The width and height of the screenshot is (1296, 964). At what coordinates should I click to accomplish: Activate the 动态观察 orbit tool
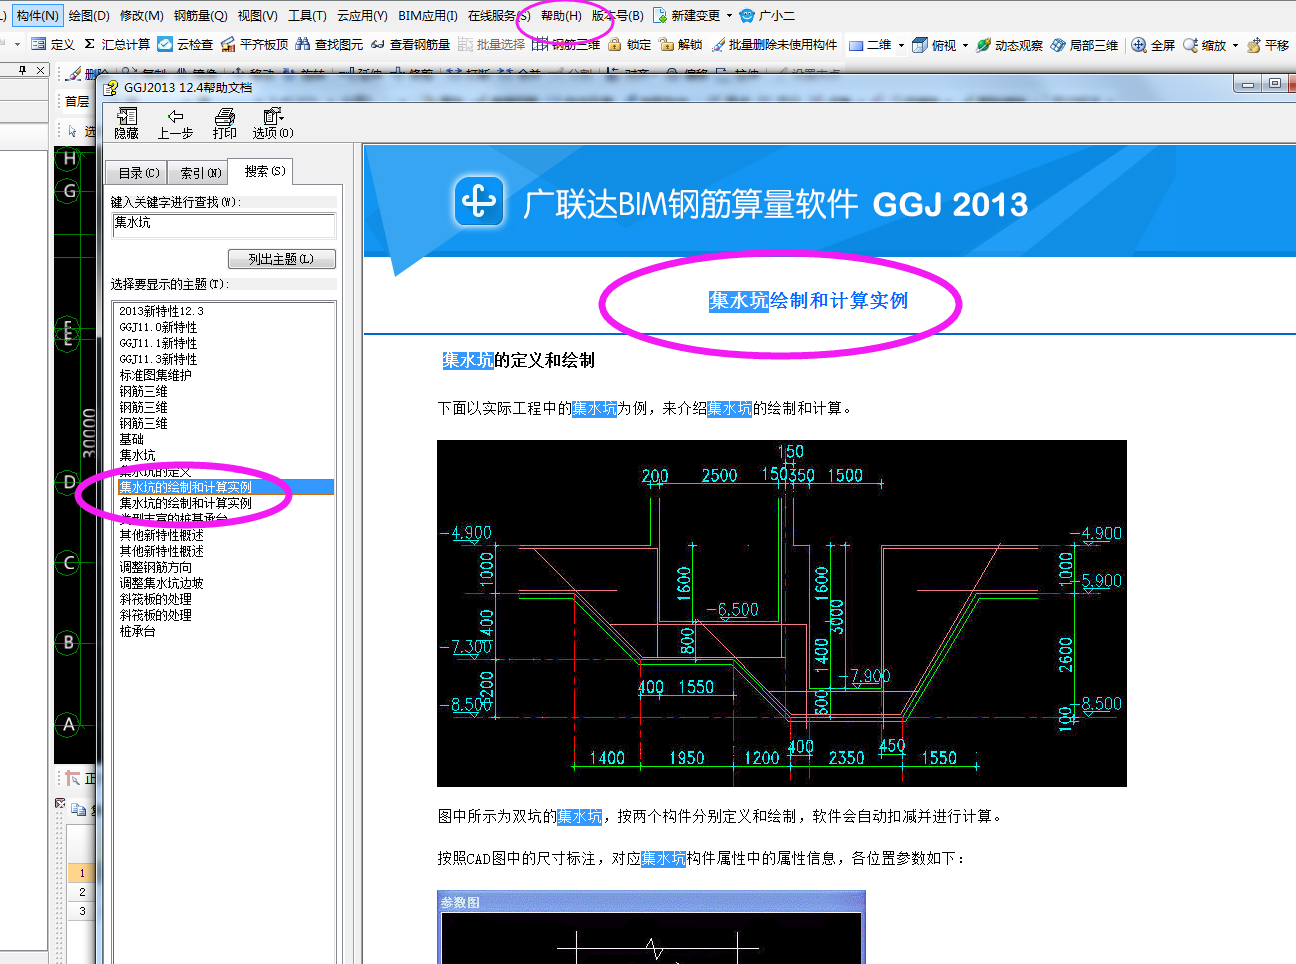tap(1009, 45)
